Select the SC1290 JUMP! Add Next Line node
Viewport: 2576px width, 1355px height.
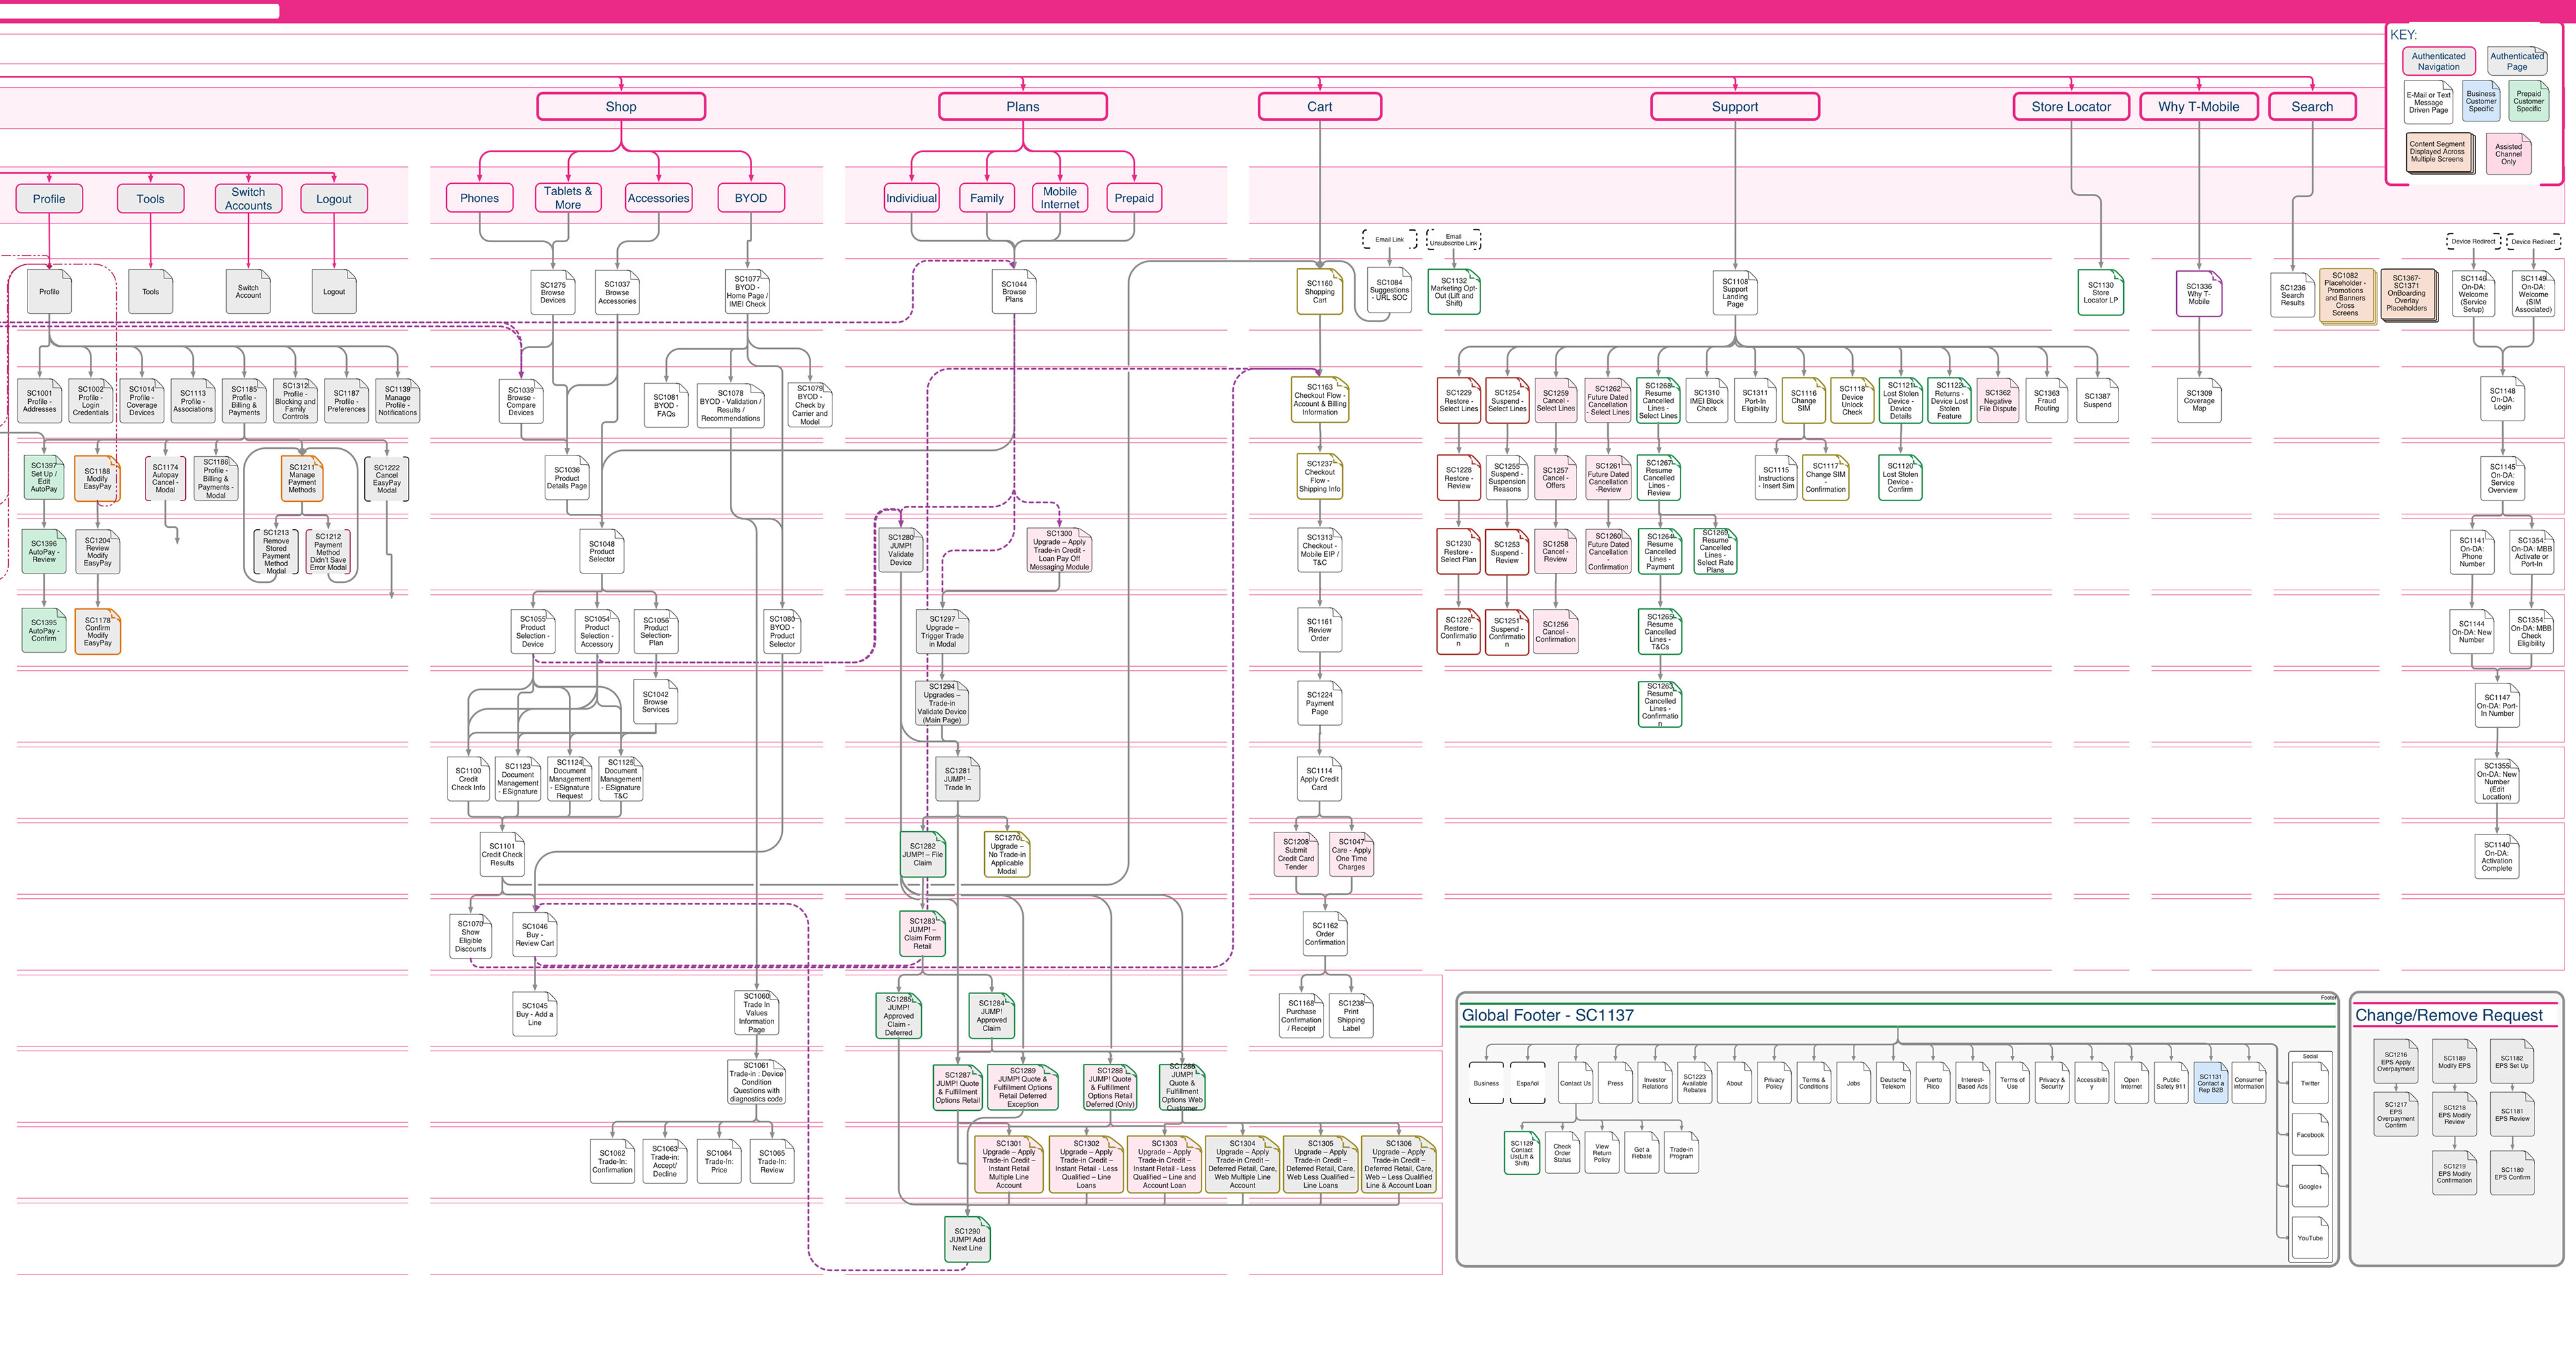967,1239
